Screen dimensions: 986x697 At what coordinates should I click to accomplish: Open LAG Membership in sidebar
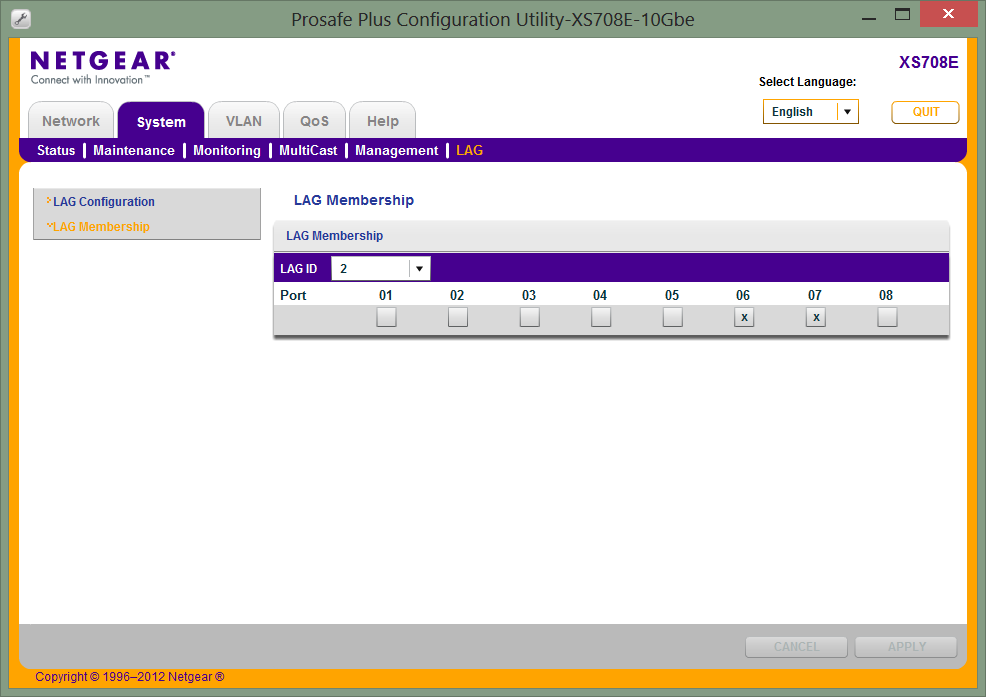pos(101,226)
